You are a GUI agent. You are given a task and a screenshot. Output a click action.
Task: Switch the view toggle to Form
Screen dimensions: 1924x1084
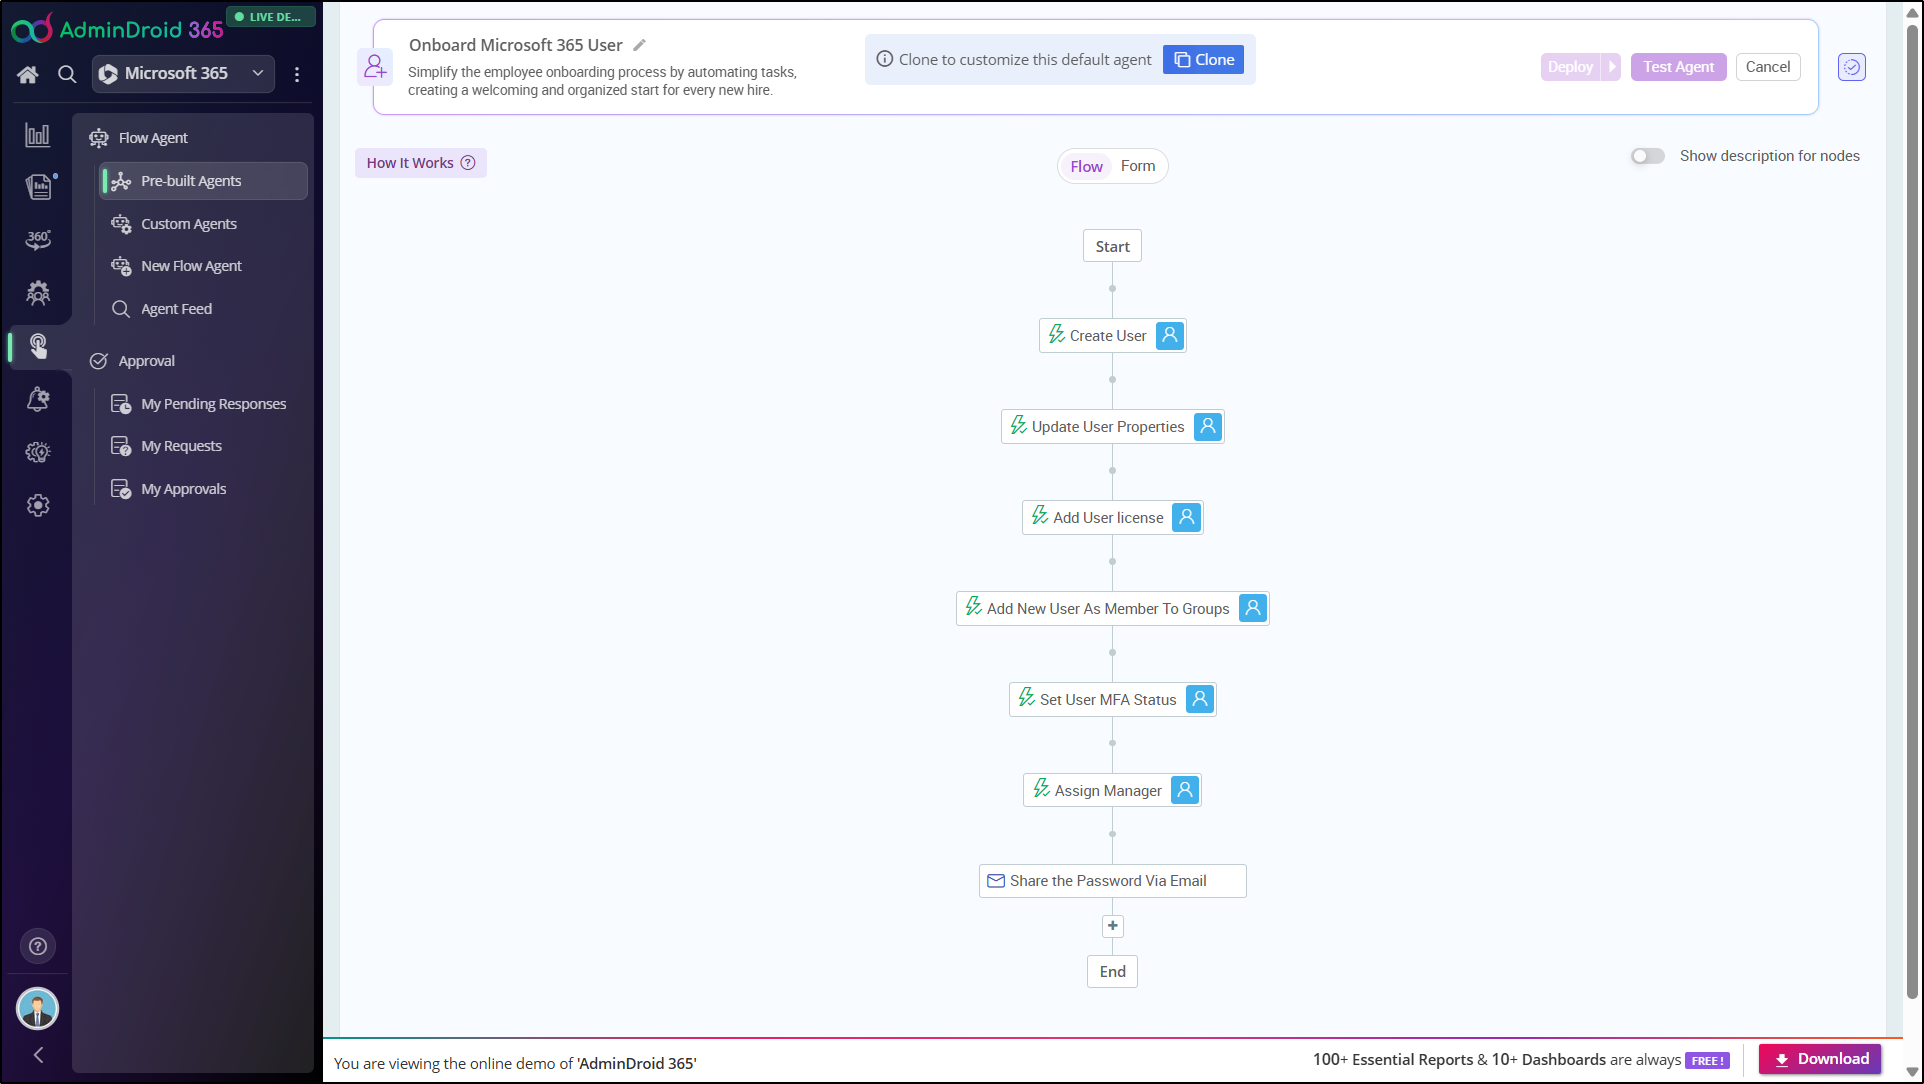point(1138,165)
